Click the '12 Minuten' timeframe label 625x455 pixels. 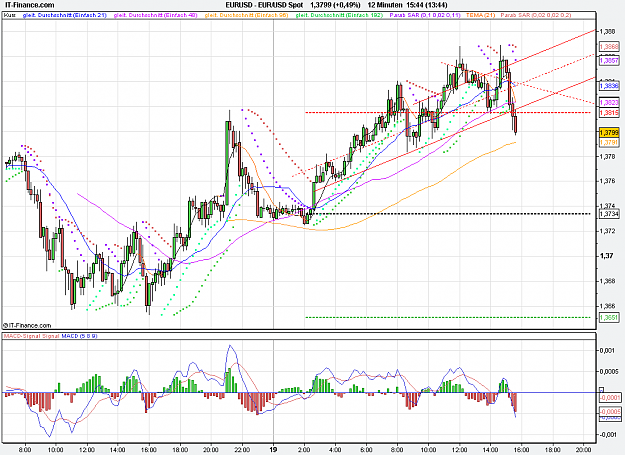[x=385, y=5]
